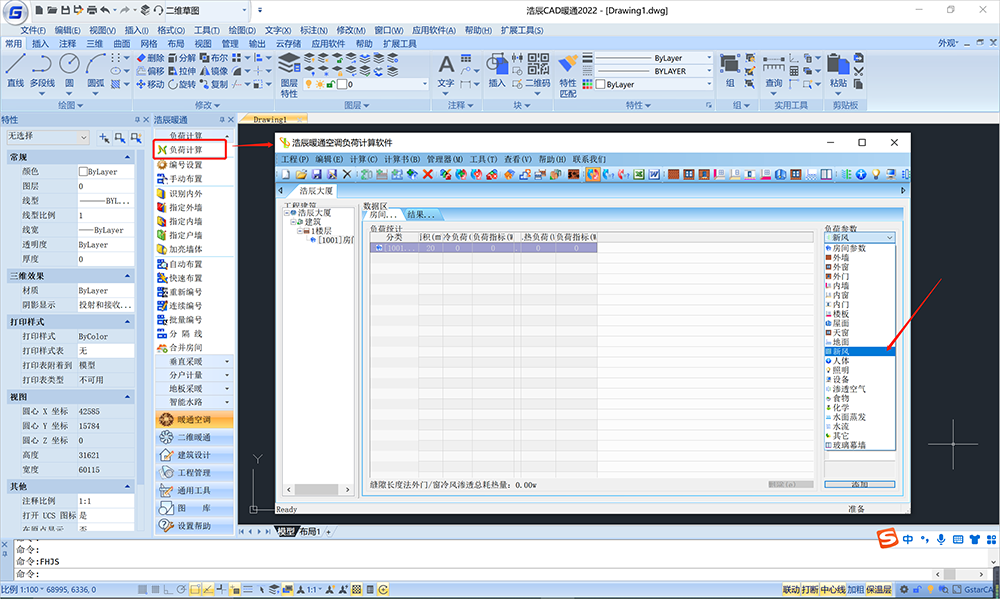Click the 镜像 mirror tool
This screenshot has width=1000, height=599.
(214, 71)
